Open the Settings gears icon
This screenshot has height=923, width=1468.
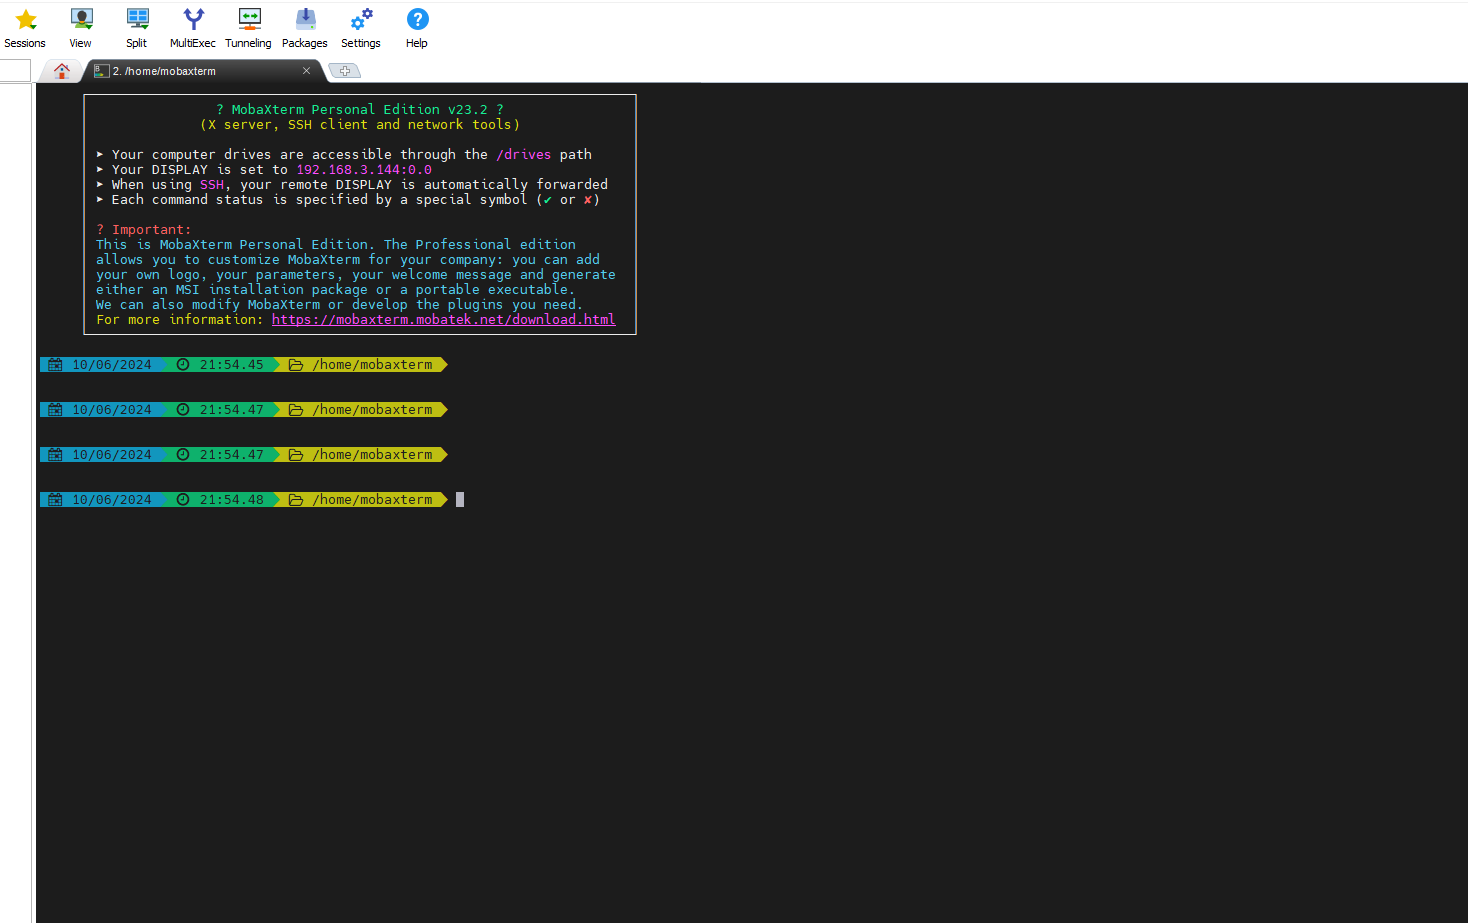click(361, 19)
